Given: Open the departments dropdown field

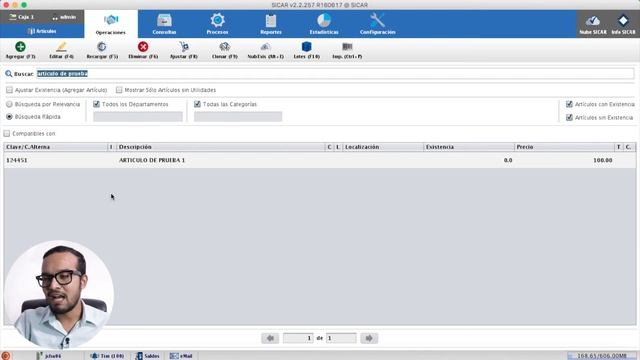Looking at the screenshot, I should coord(138,117).
